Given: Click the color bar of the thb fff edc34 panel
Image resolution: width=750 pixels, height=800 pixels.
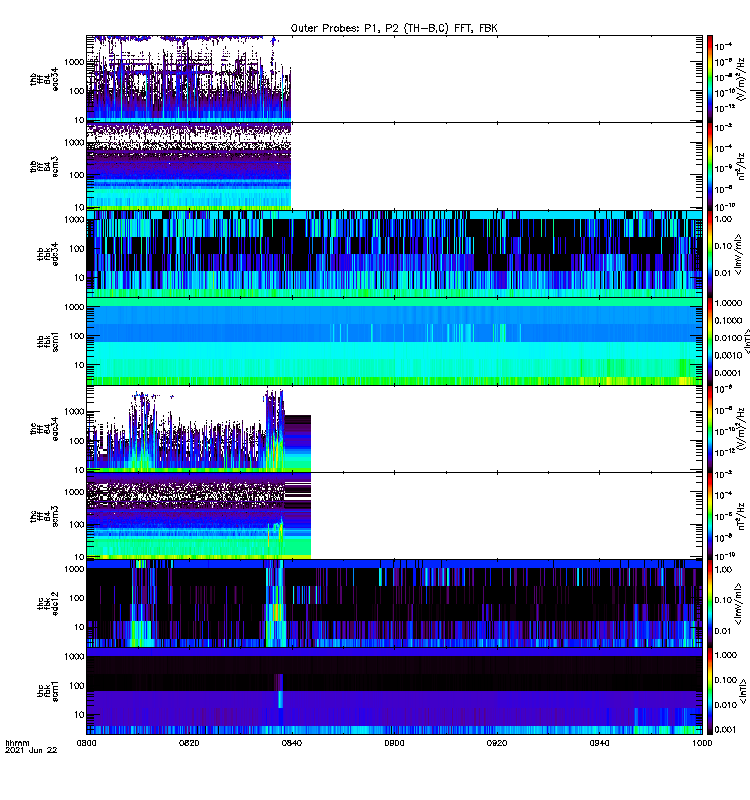Looking at the screenshot, I should pyautogui.click(x=709, y=79).
